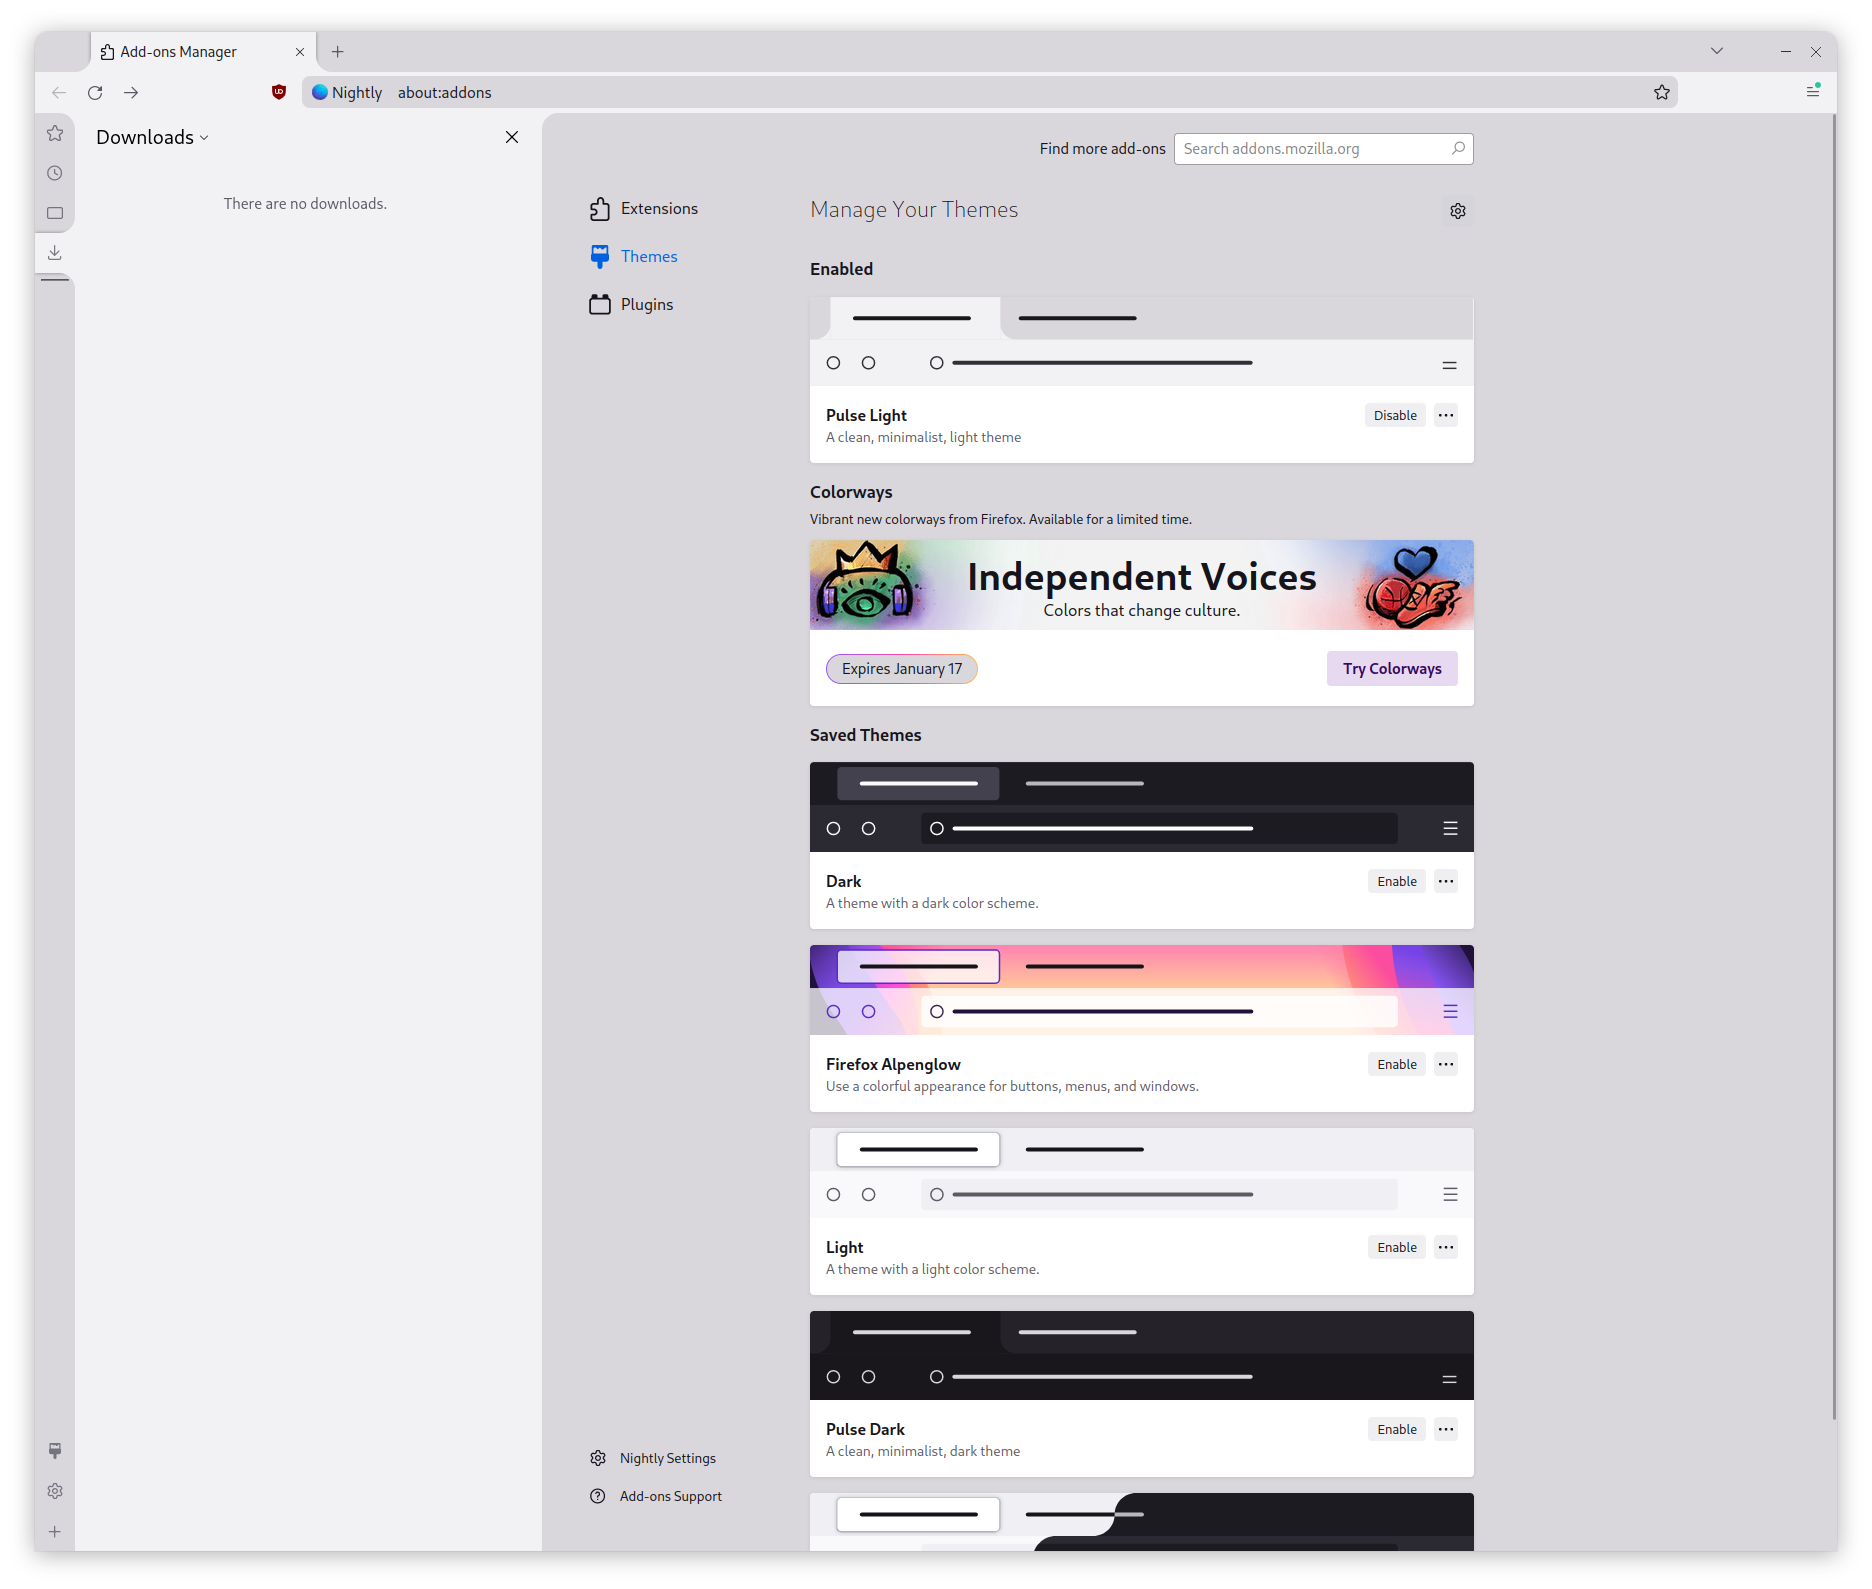Open the settings gear in the sidebar strip

click(x=55, y=1491)
